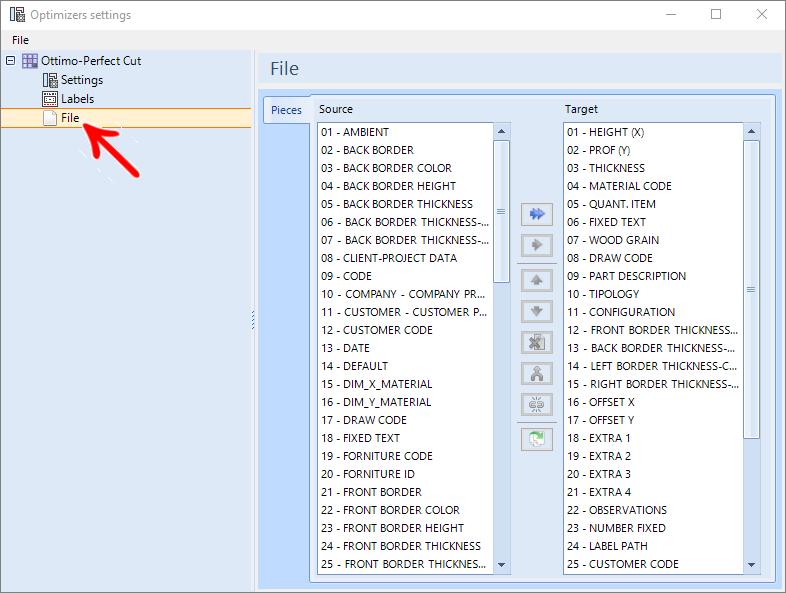
Task: Click the green refresh/restore button
Action: click(x=537, y=440)
